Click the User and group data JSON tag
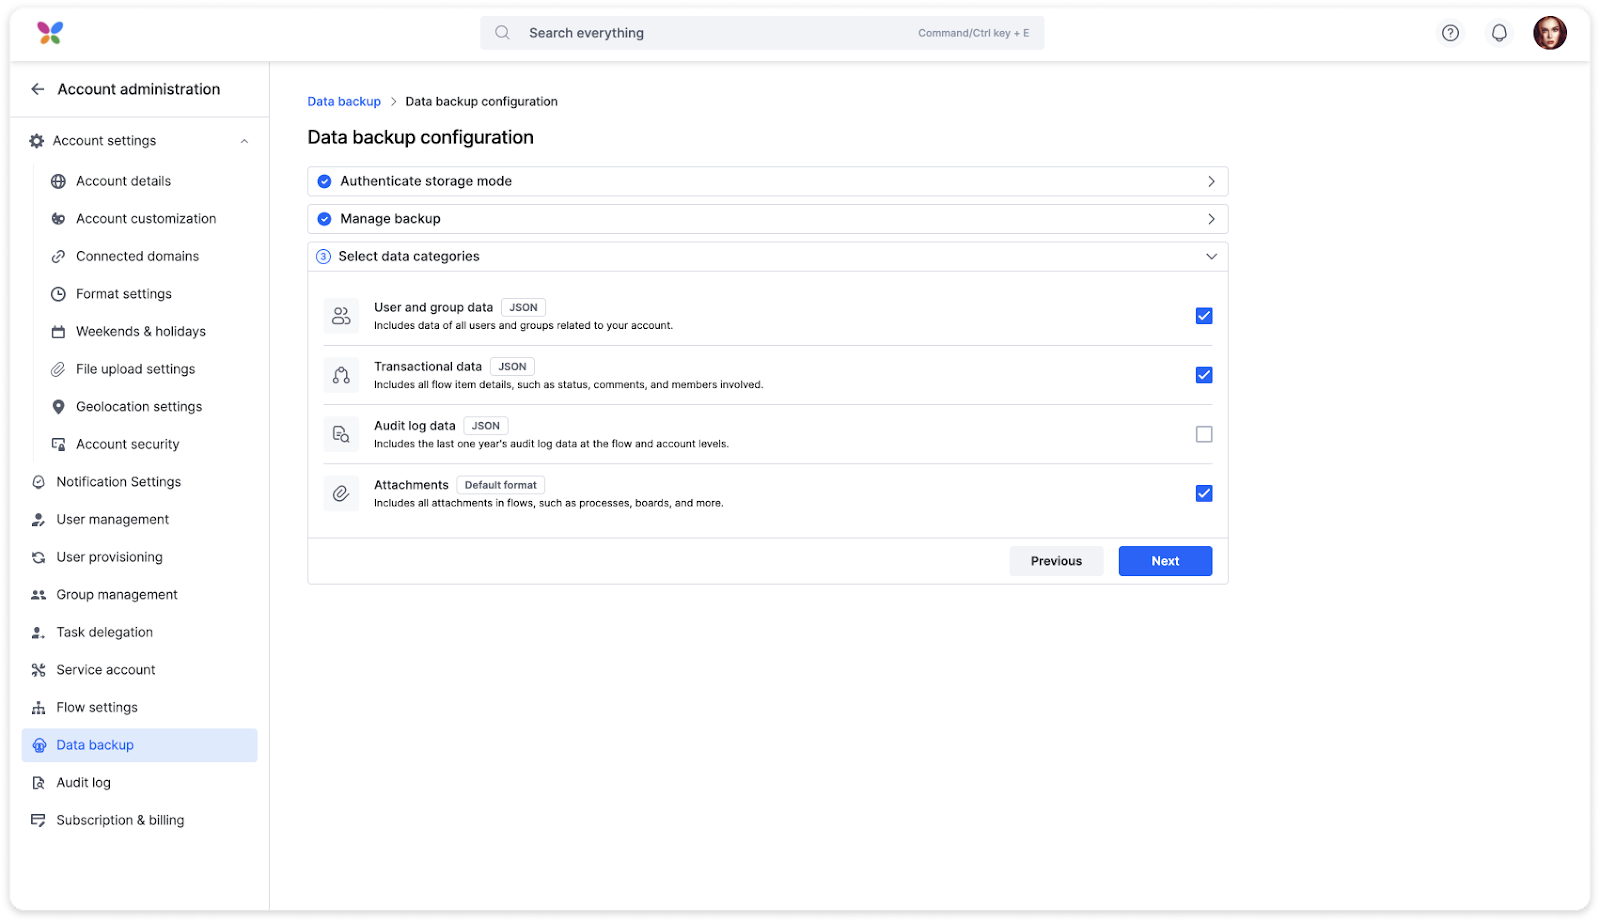The height and width of the screenshot is (922, 1600). click(523, 308)
